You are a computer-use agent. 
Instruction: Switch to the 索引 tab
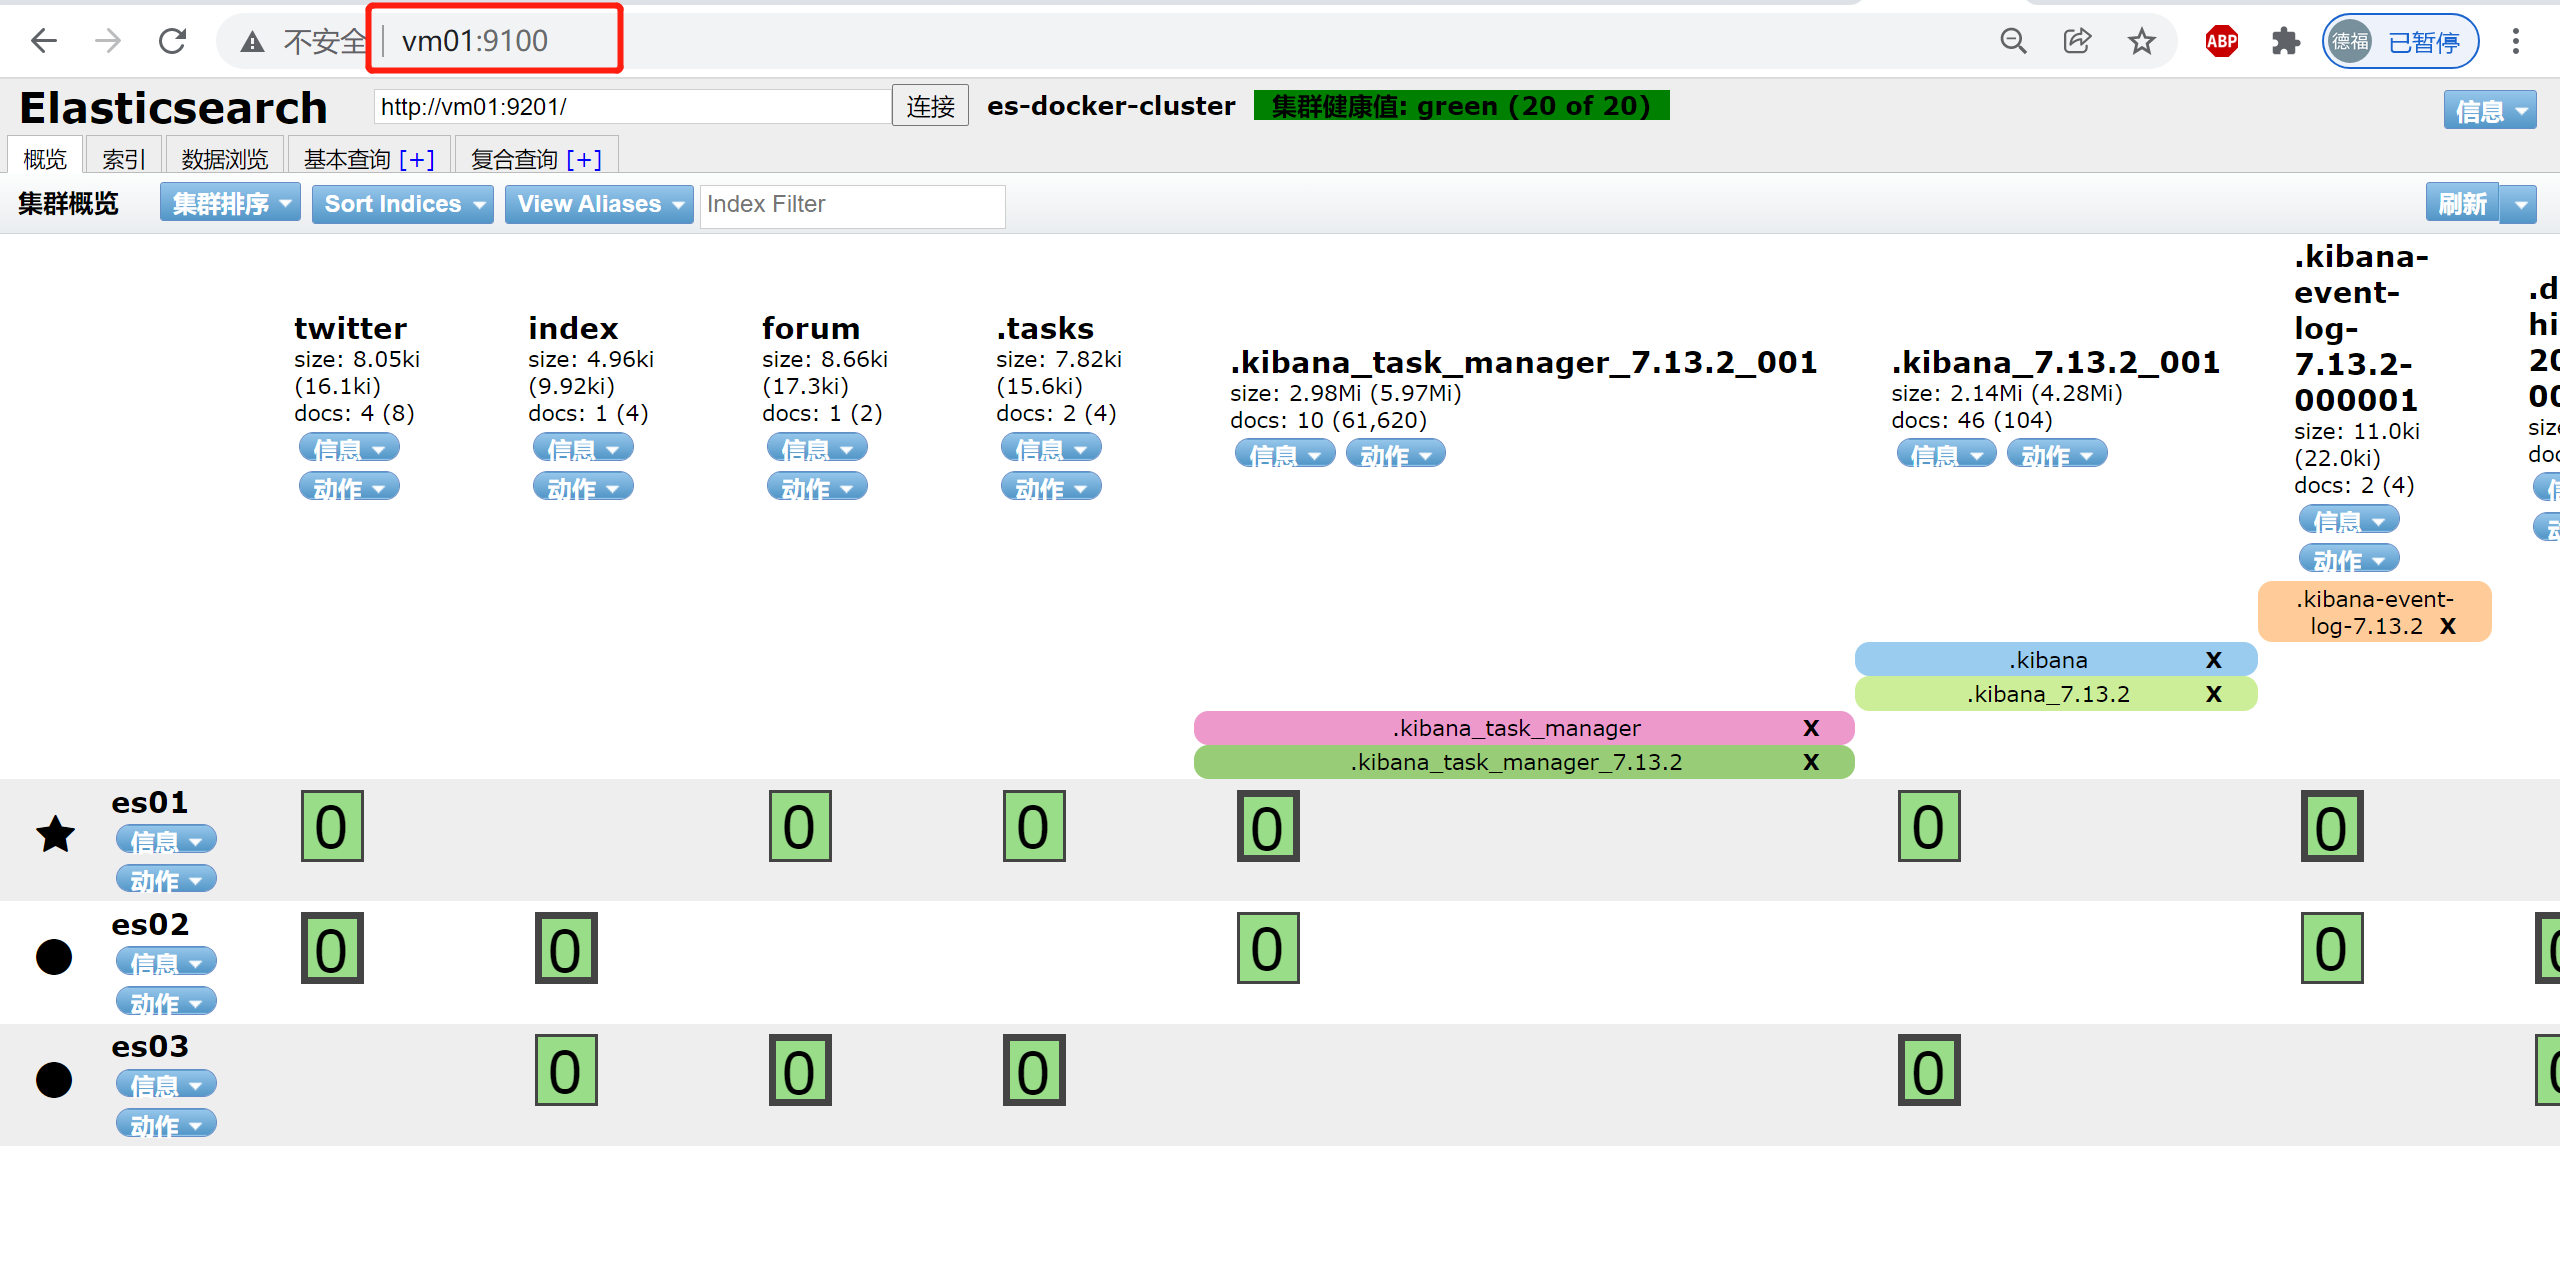pos(122,157)
